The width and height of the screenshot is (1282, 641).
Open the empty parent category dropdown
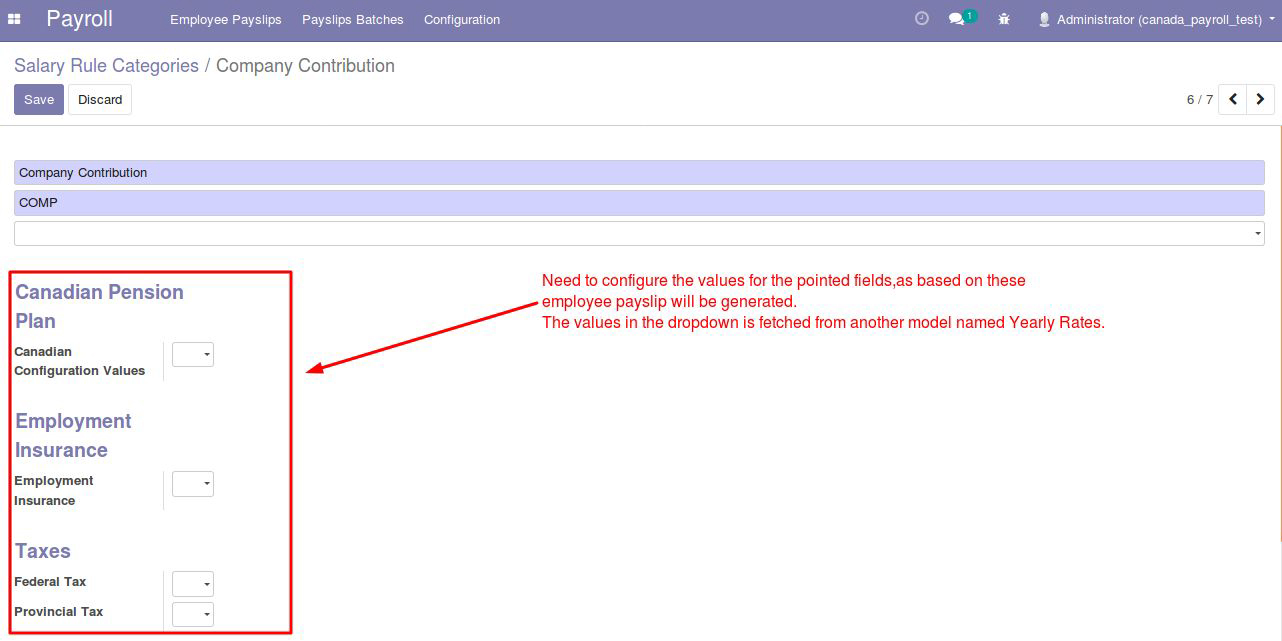click(x=639, y=233)
